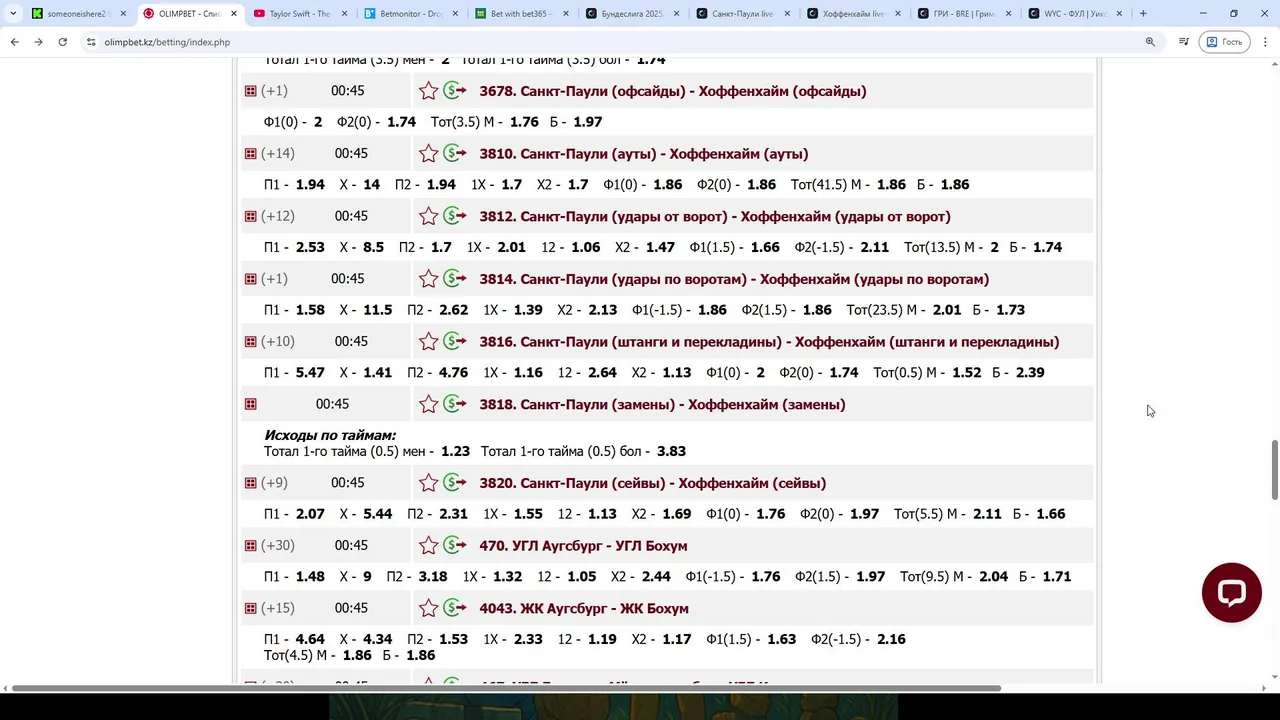Expand markets grid for event 3810 (+14)
The height and width of the screenshot is (720, 1280).
(x=250, y=154)
